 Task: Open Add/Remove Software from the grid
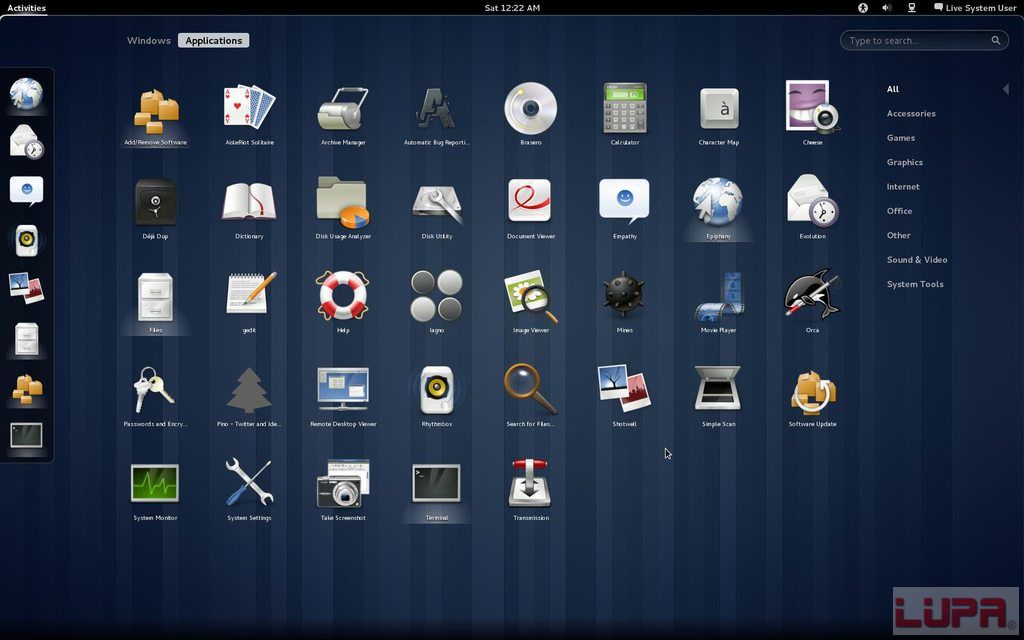click(x=155, y=114)
